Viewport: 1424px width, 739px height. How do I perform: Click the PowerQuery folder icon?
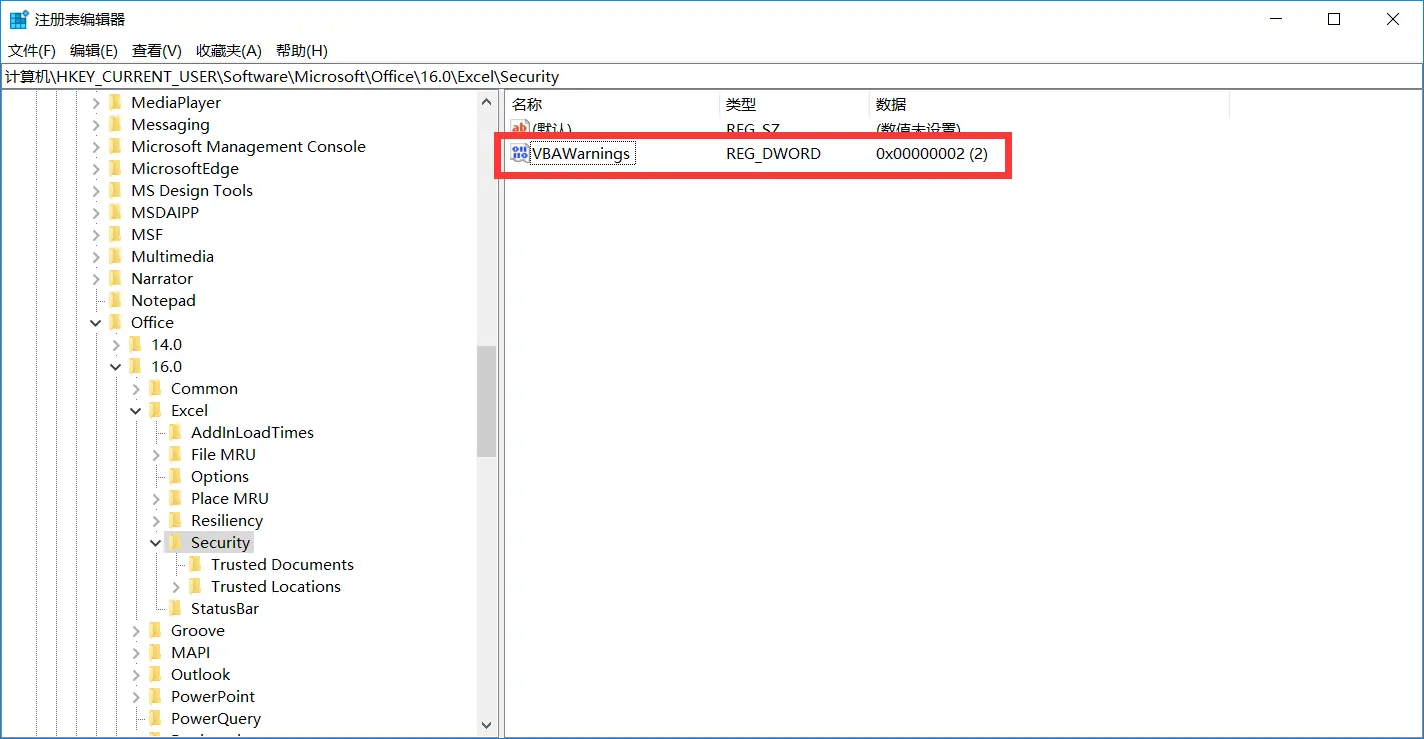coord(155,718)
